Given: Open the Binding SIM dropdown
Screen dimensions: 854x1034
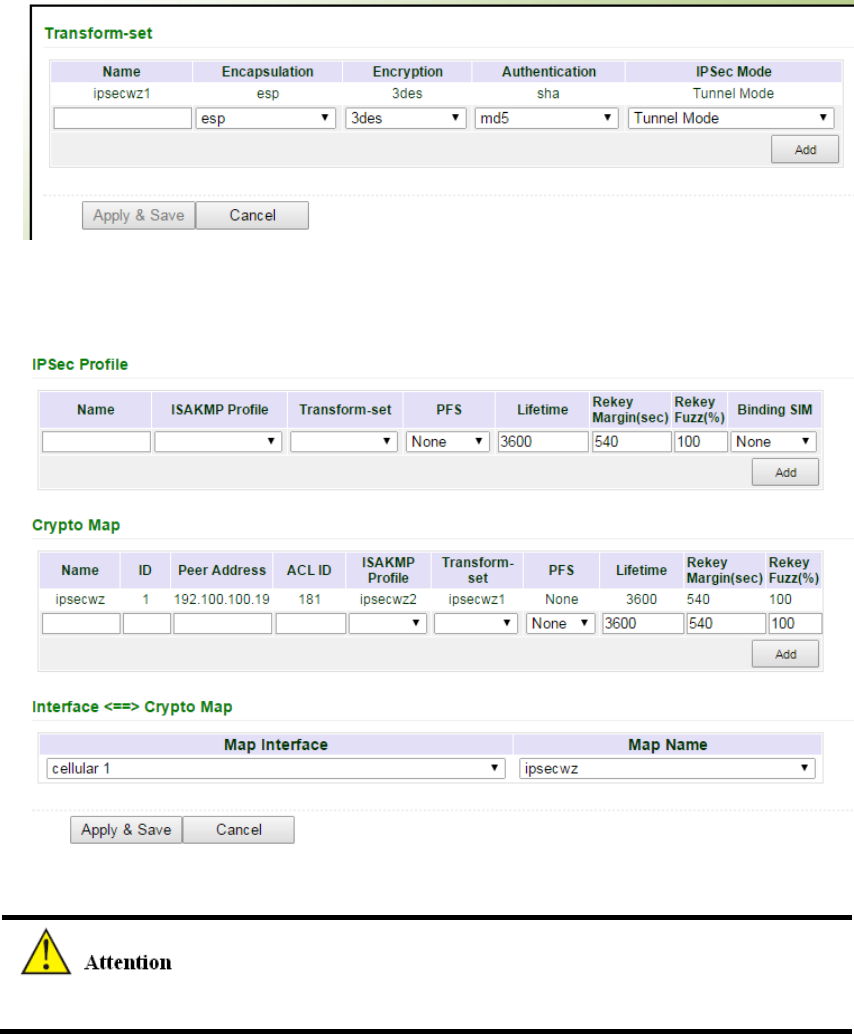Looking at the screenshot, I should click(773, 442).
